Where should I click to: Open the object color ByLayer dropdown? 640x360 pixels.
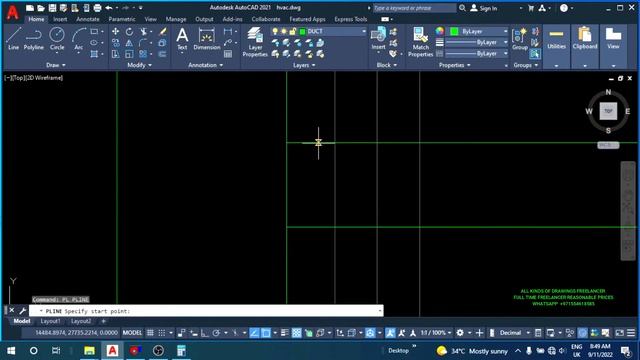(x=505, y=31)
